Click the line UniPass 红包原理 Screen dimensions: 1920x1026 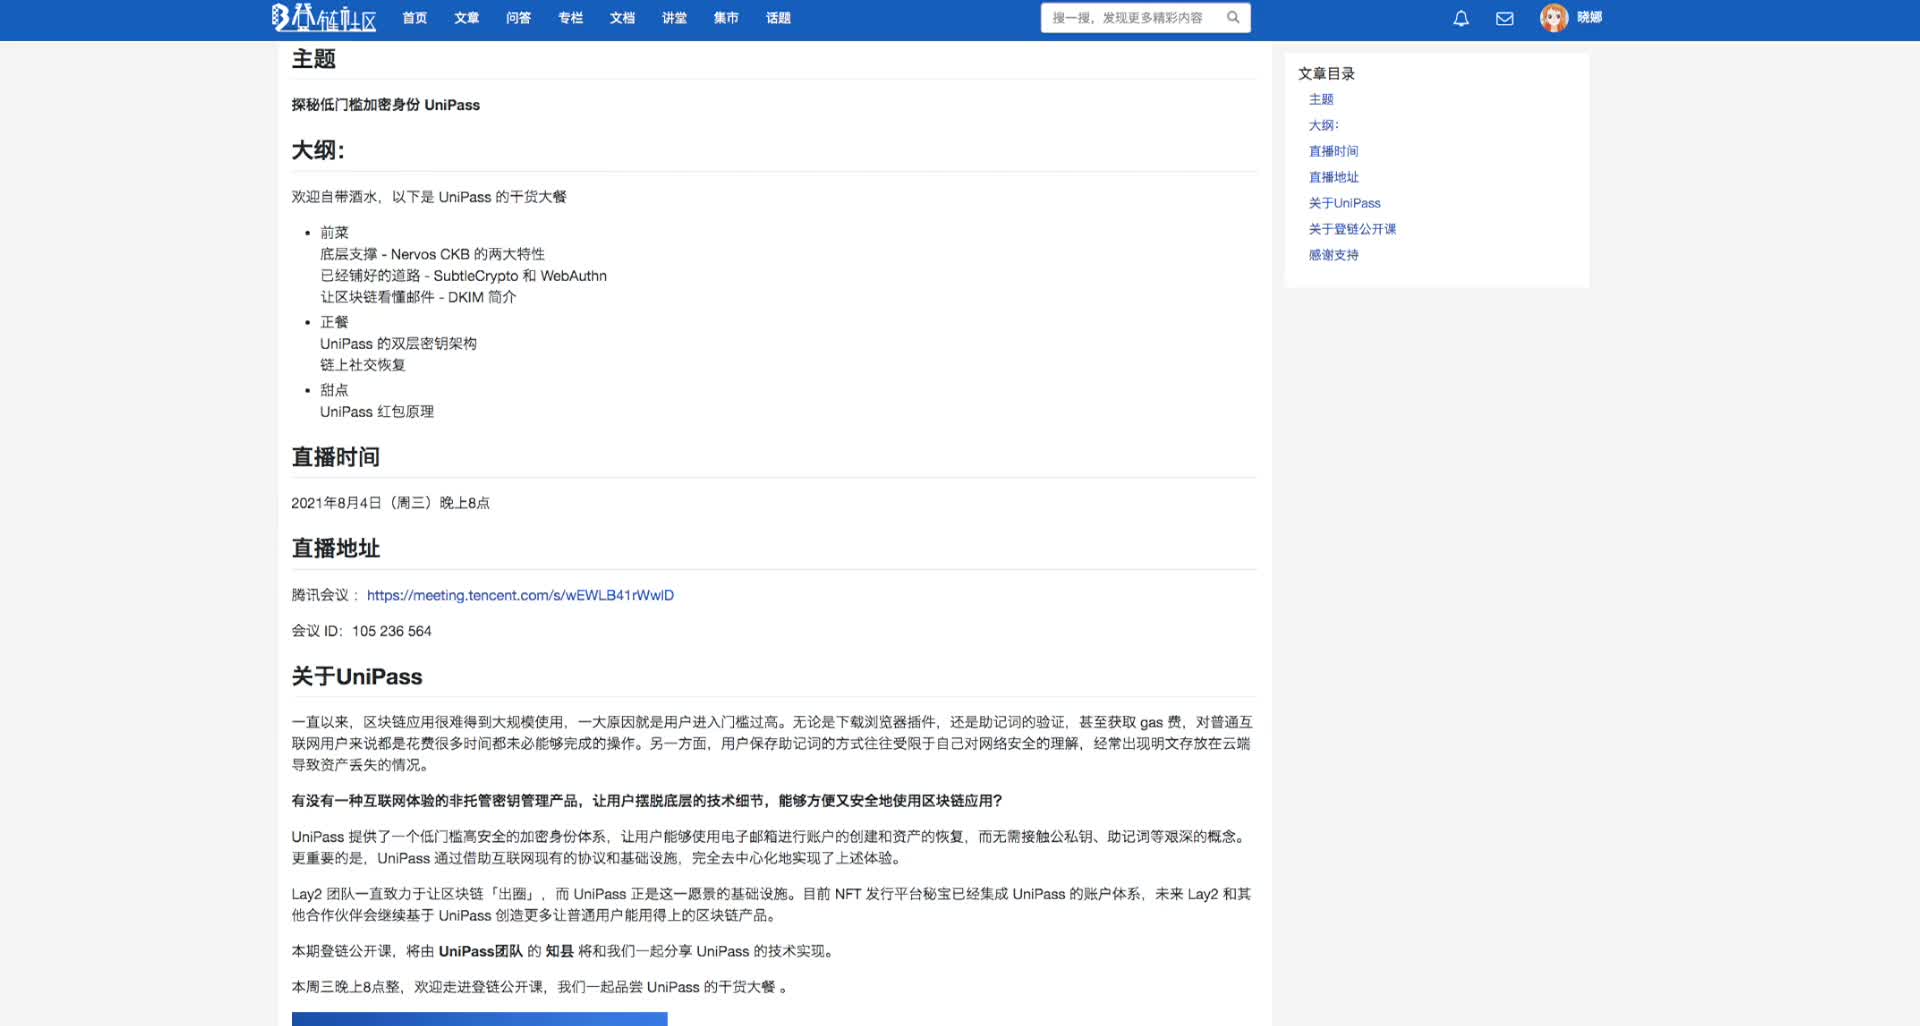377,412
